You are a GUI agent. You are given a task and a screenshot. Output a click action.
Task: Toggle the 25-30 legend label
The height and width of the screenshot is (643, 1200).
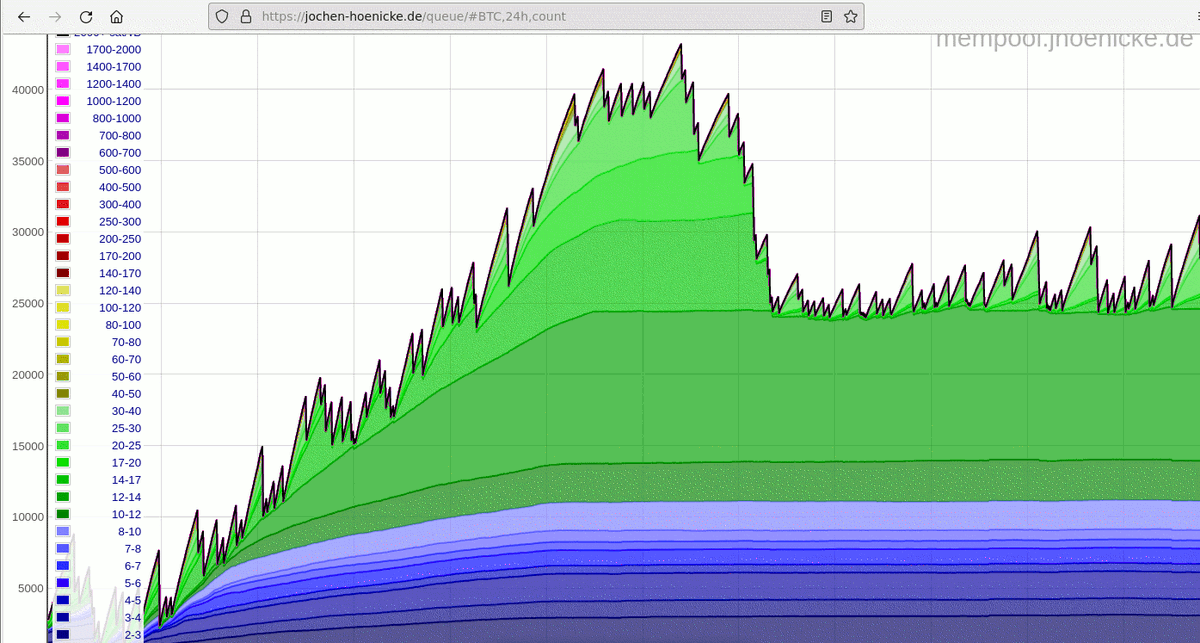tap(126, 428)
